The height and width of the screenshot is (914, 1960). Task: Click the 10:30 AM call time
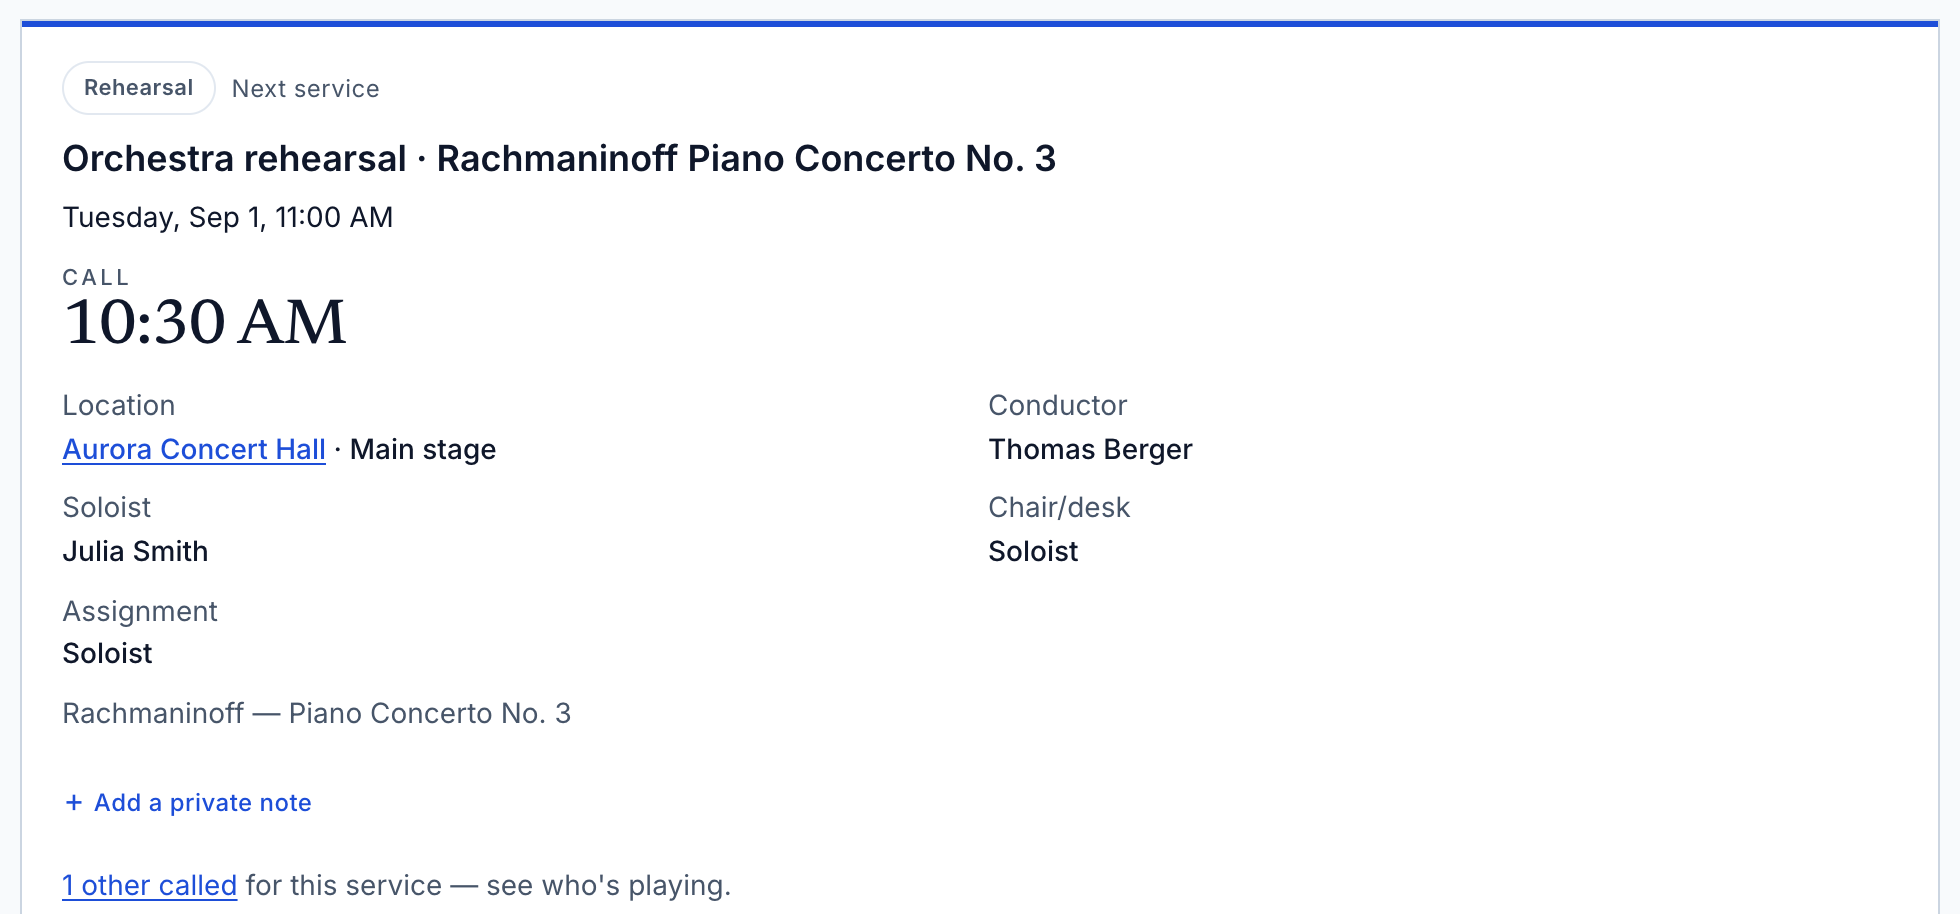point(205,323)
